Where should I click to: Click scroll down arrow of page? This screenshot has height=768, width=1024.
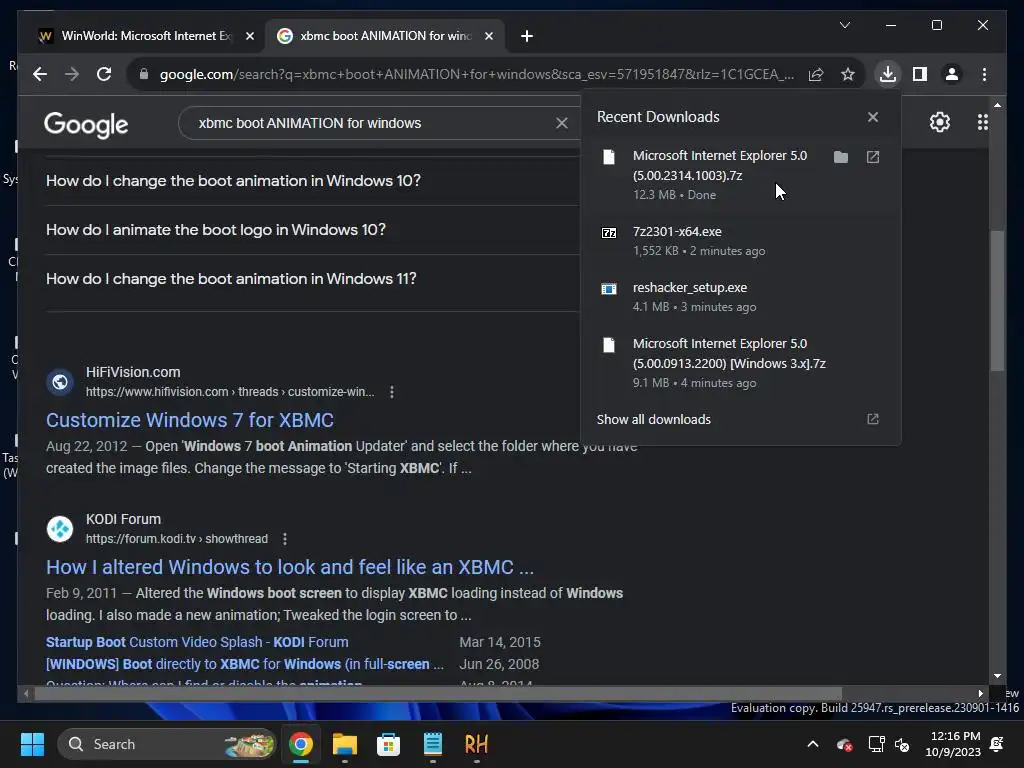997,677
